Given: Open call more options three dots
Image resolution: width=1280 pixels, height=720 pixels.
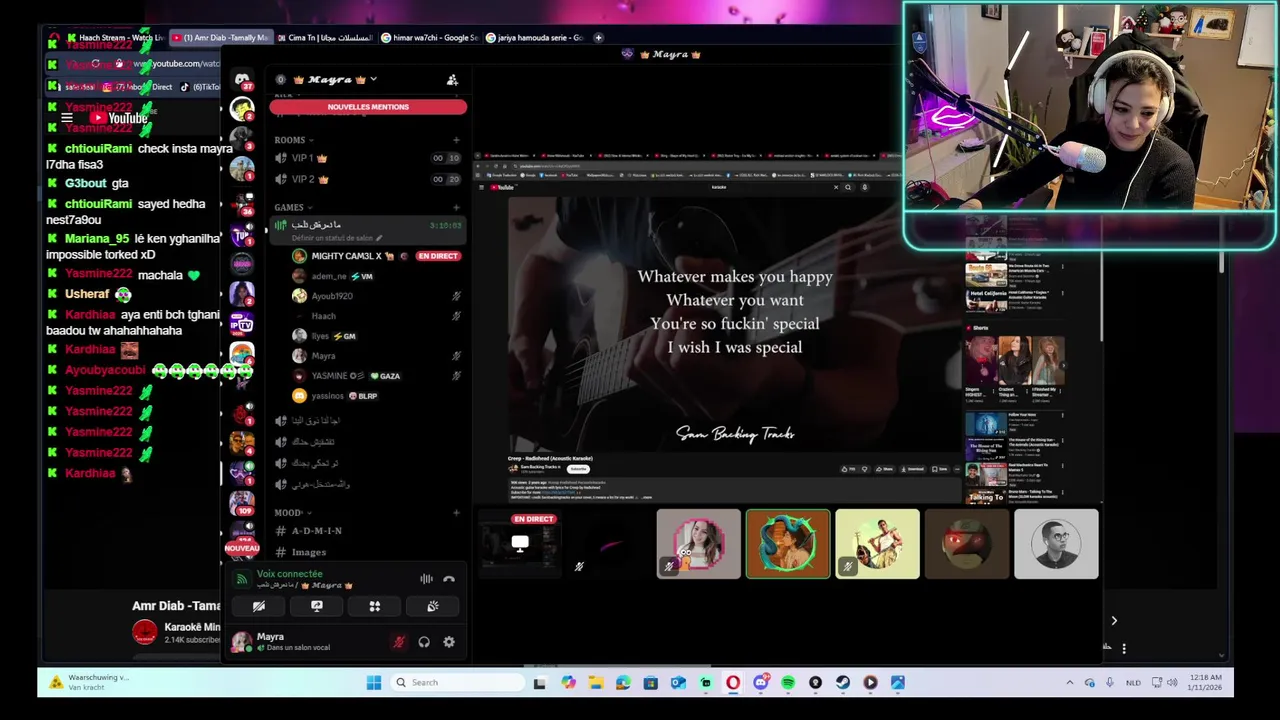Looking at the screenshot, I should click(1124, 648).
